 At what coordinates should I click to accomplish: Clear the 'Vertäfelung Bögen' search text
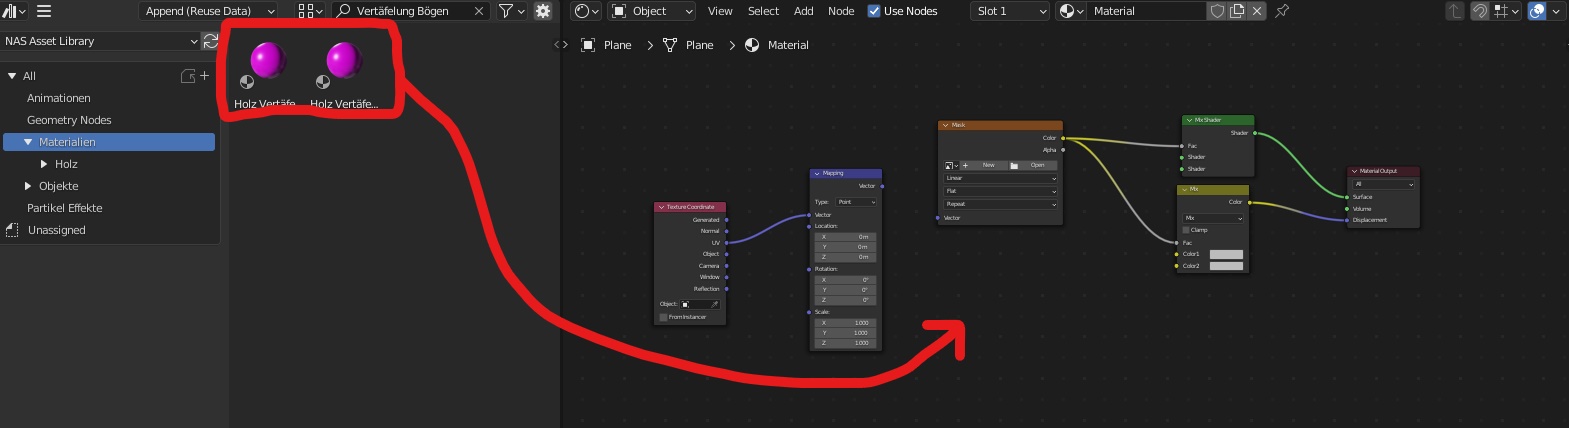(x=479, y=11)
